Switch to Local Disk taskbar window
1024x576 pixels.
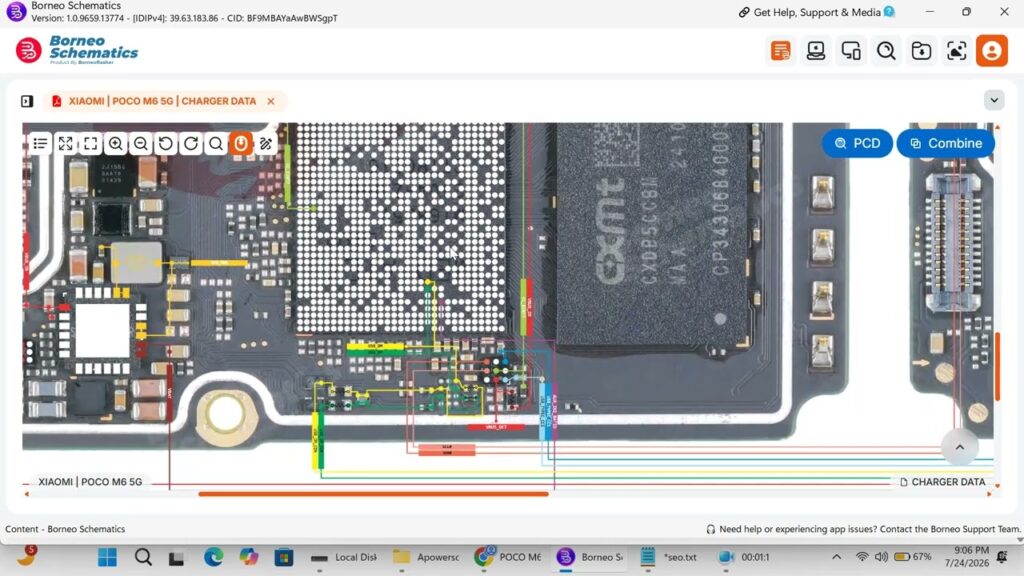pos(344,558)
